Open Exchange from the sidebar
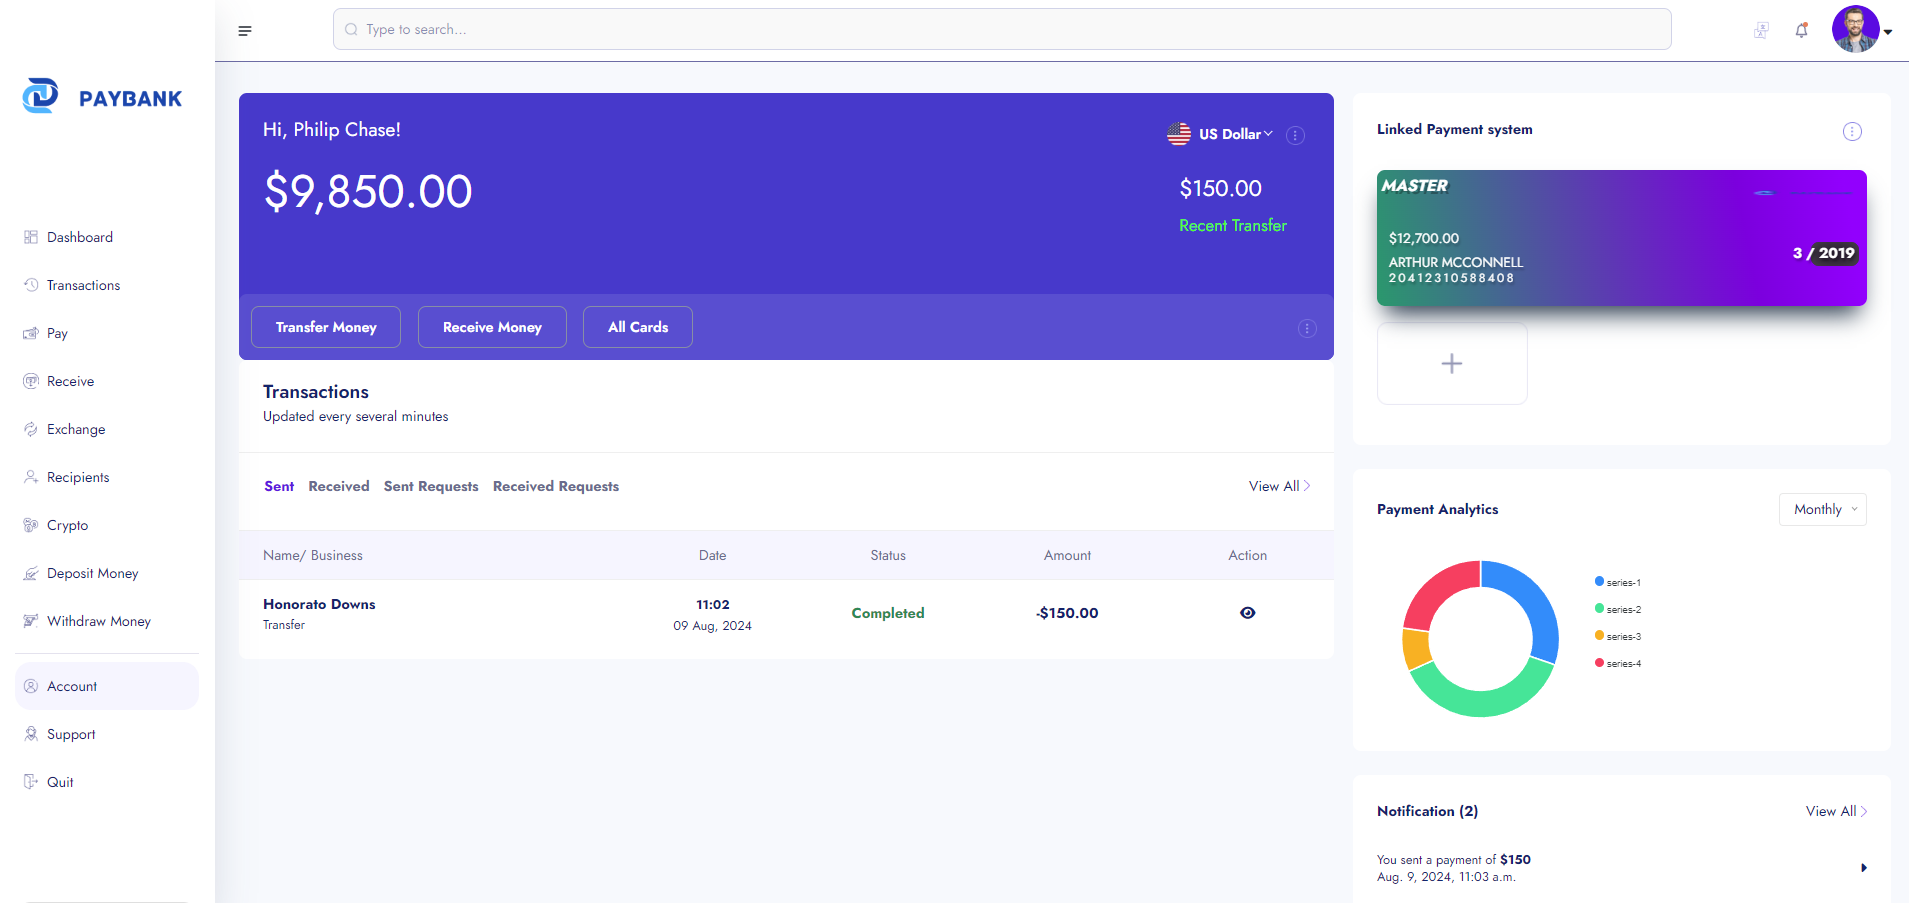This screenshot has width=1909, height=903. (75, 429)
